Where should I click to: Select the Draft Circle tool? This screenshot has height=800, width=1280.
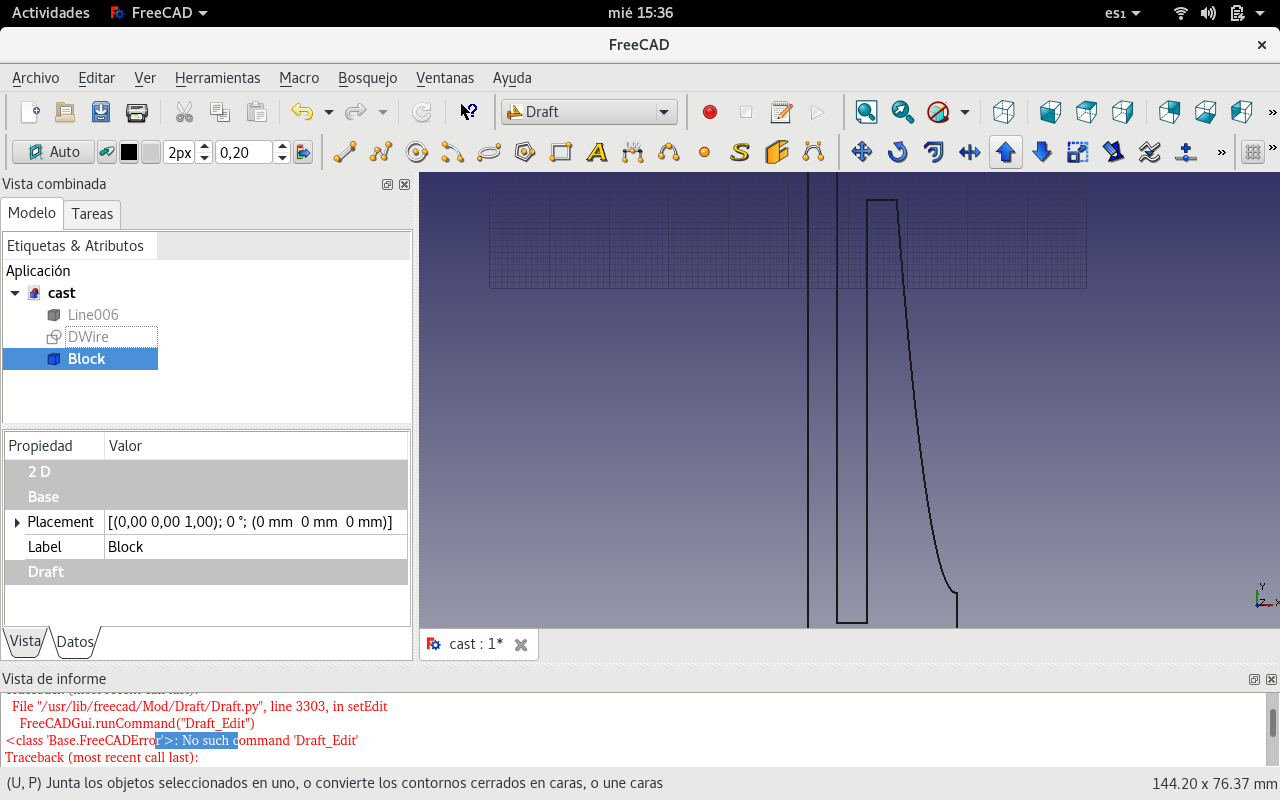pos(417,152)
